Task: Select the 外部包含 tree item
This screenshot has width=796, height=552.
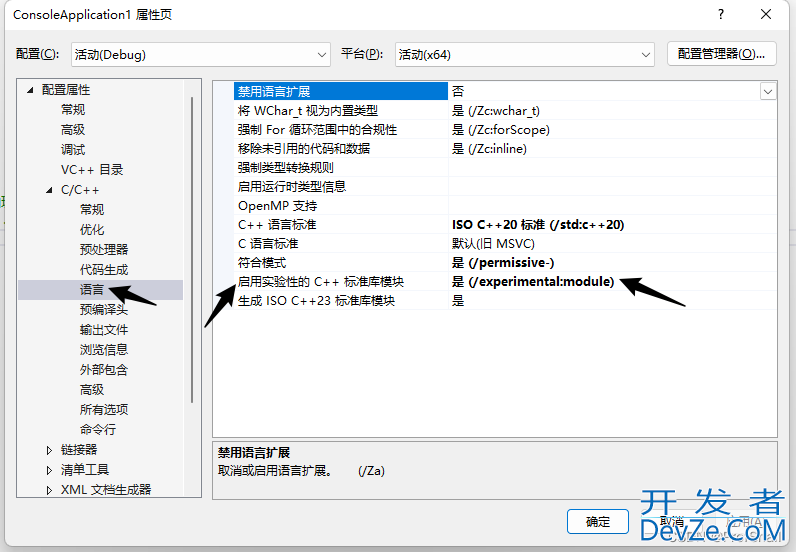Action: click(x=104, y=370)
